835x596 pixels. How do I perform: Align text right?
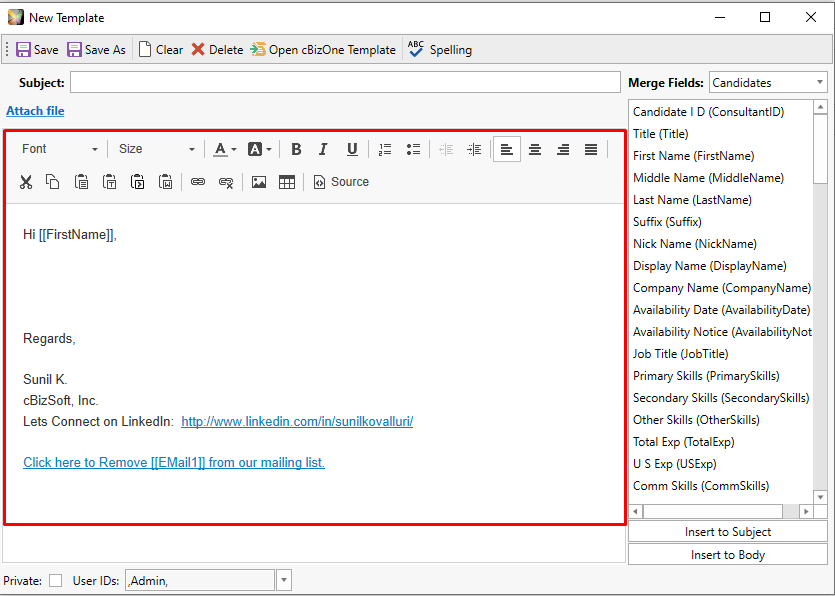click(x=563, y=149)
